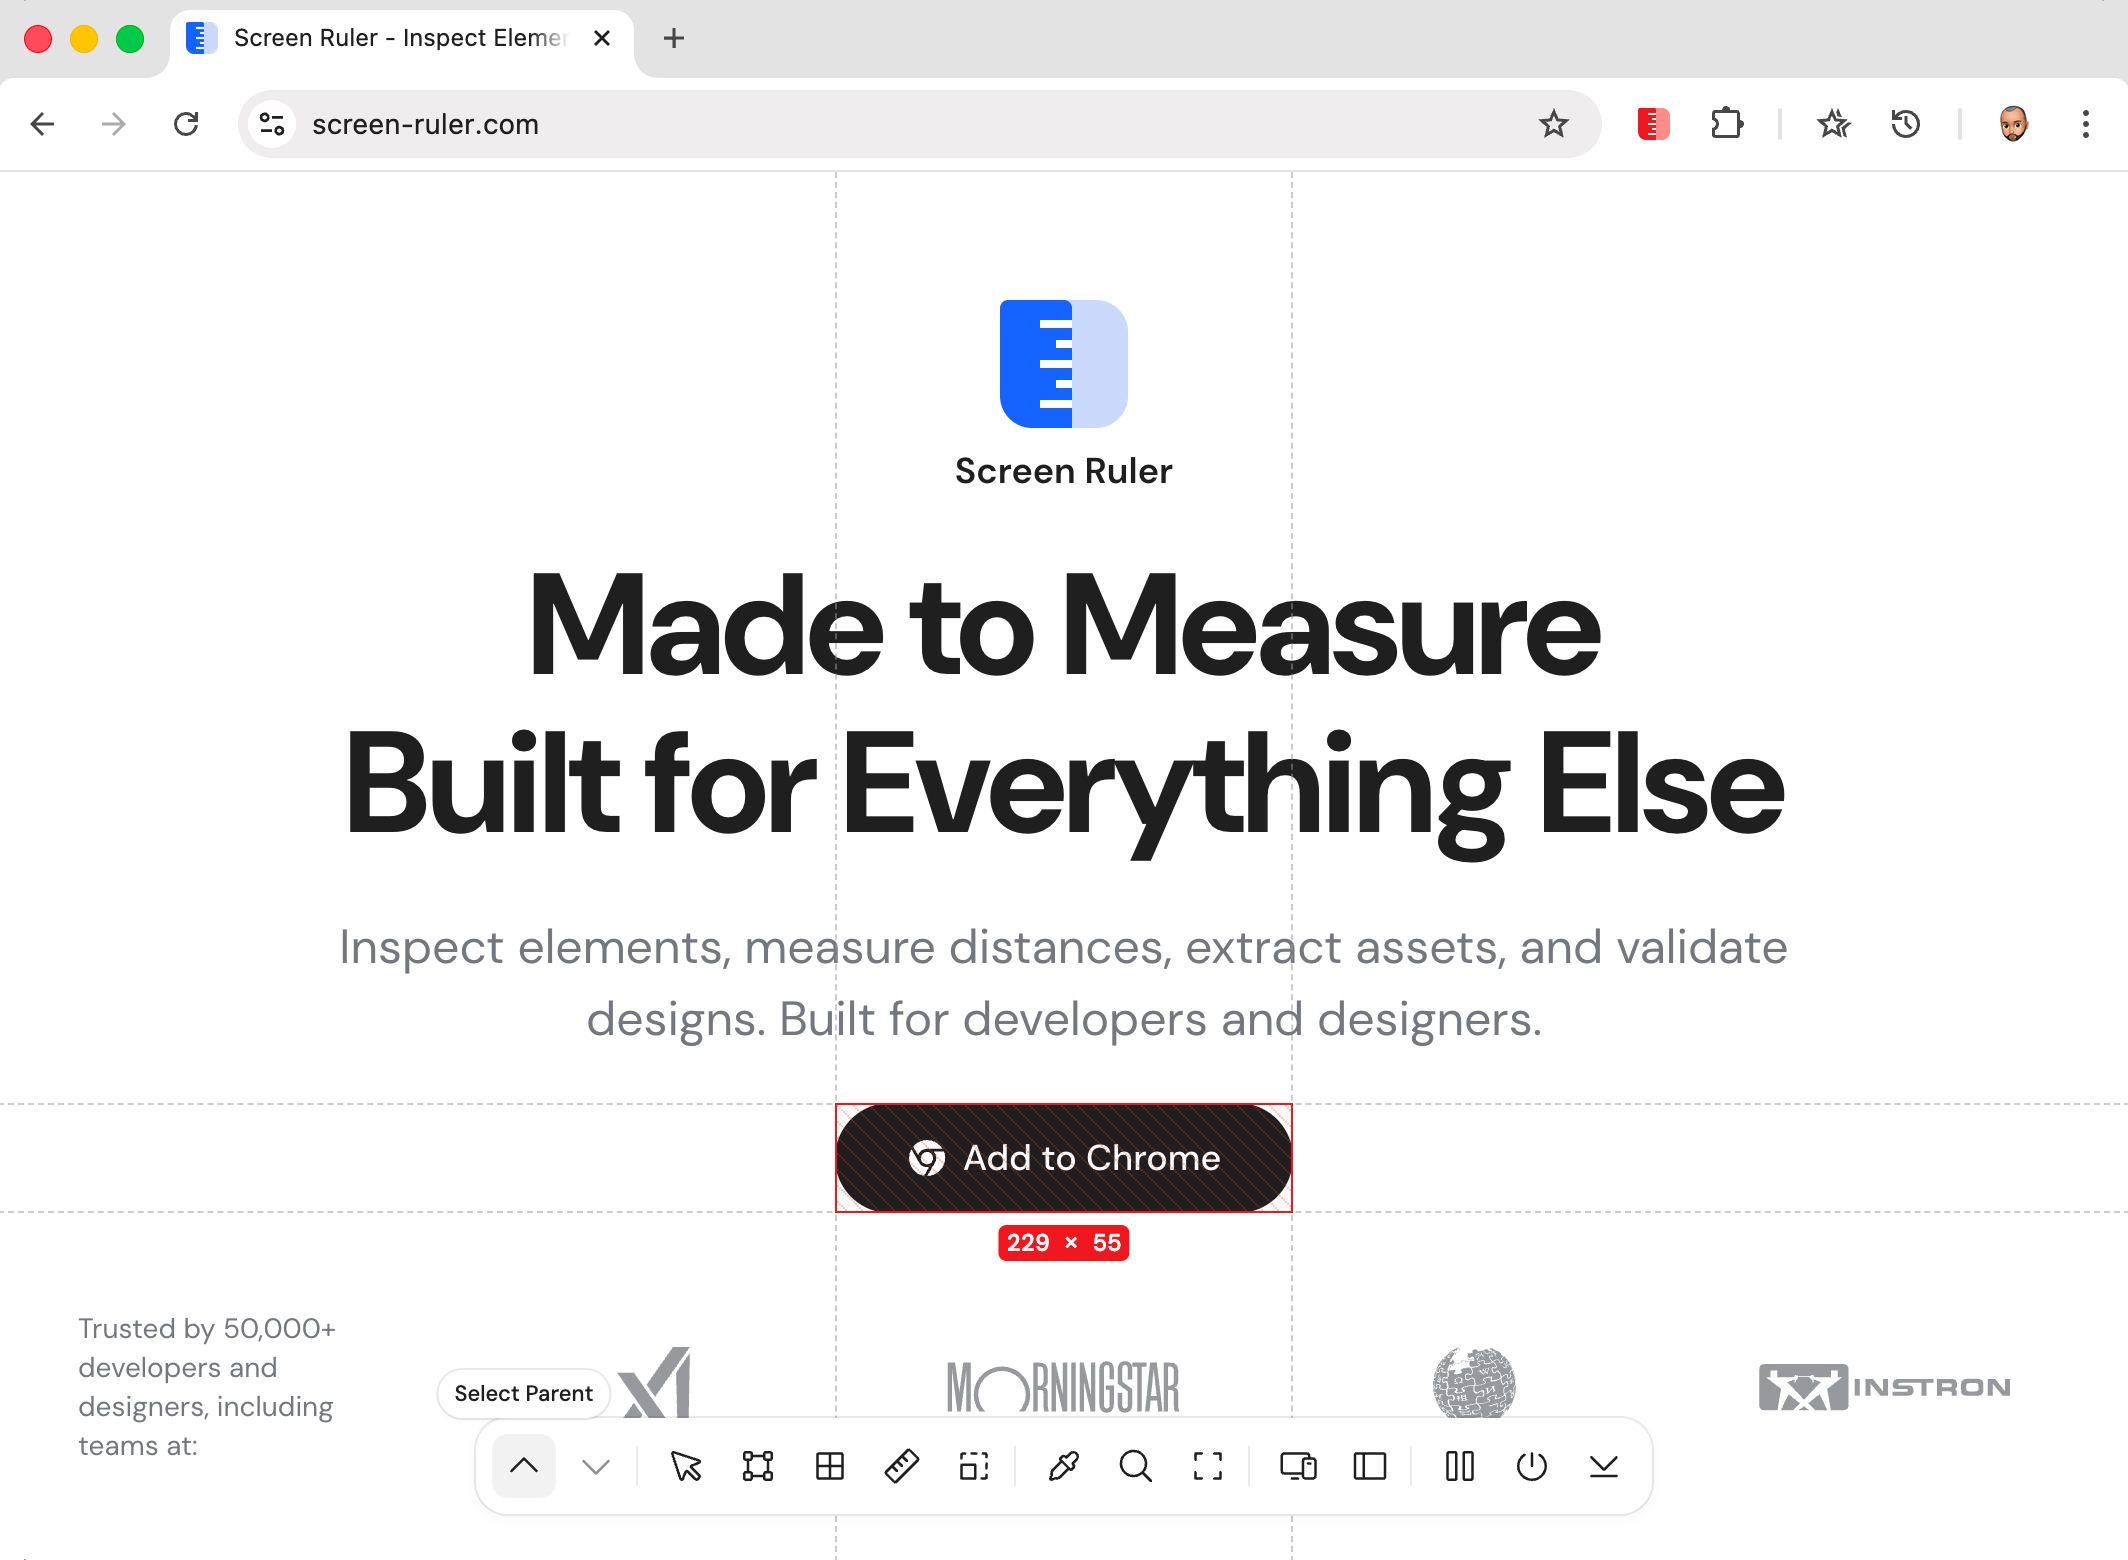Open the Chrome profile avatar

(2014, 124)
